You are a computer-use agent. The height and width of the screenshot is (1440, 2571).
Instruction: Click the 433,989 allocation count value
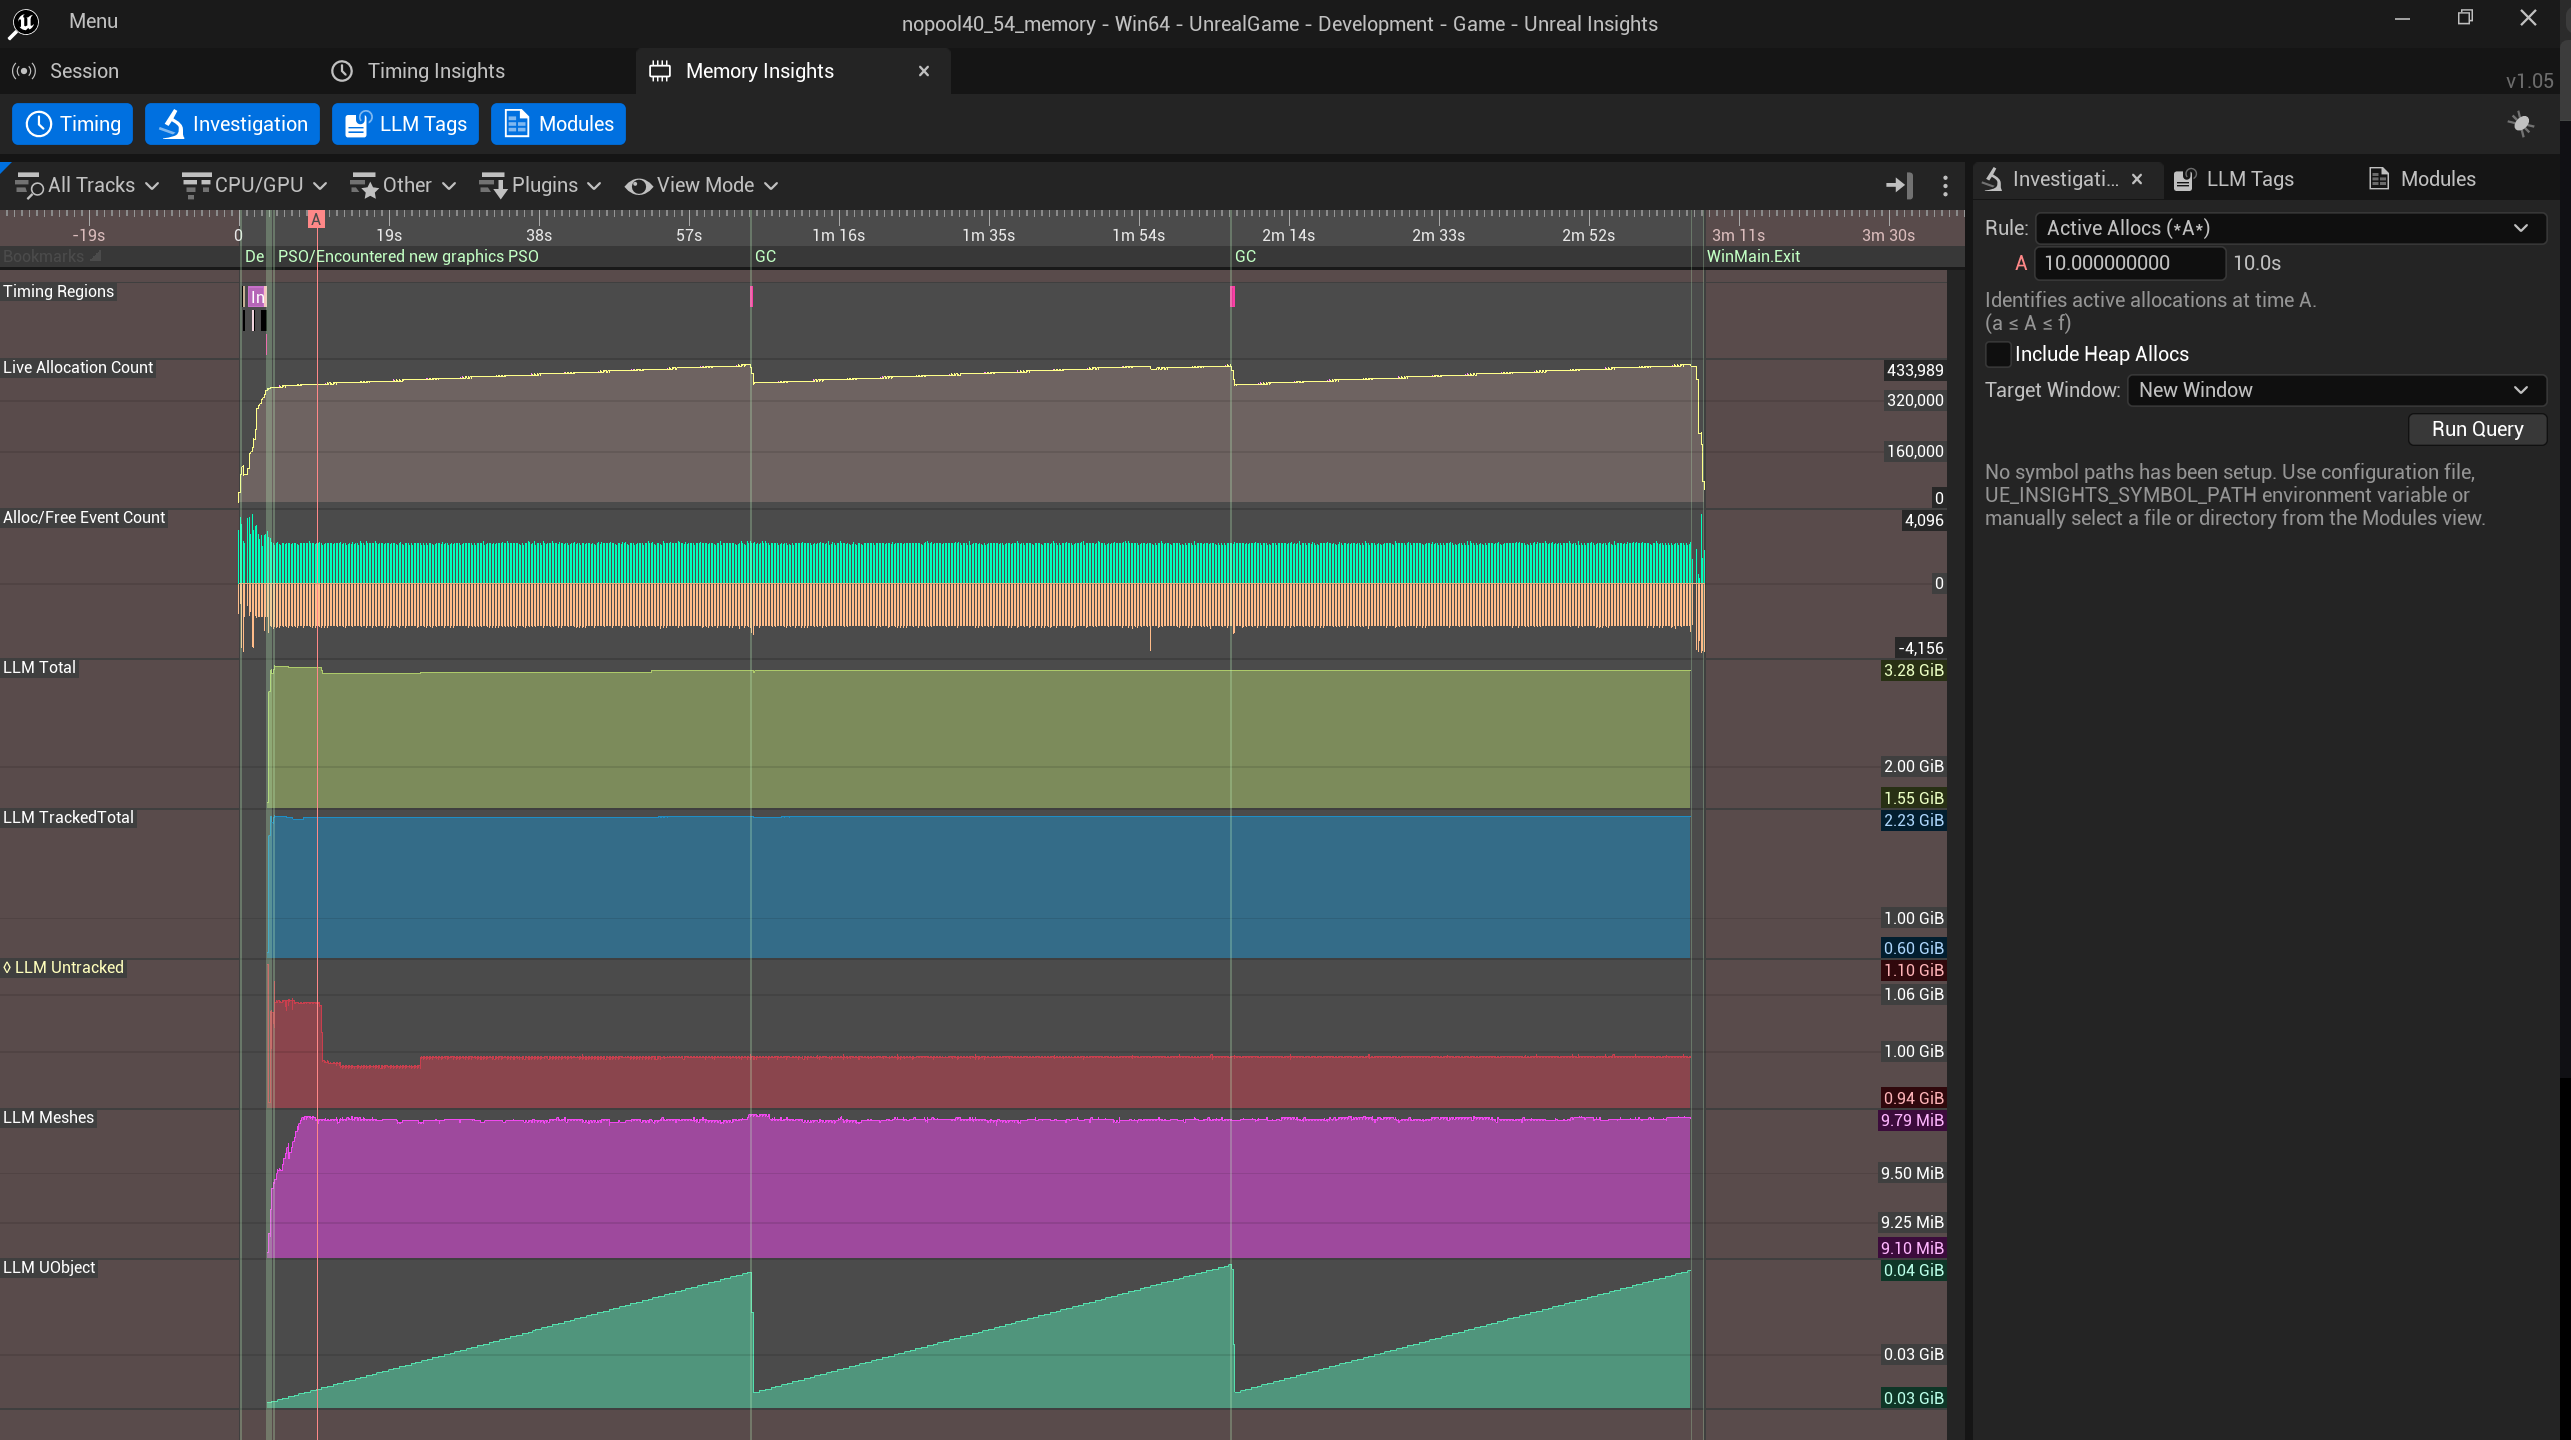pyautogui.click(x=1914, y=370)
